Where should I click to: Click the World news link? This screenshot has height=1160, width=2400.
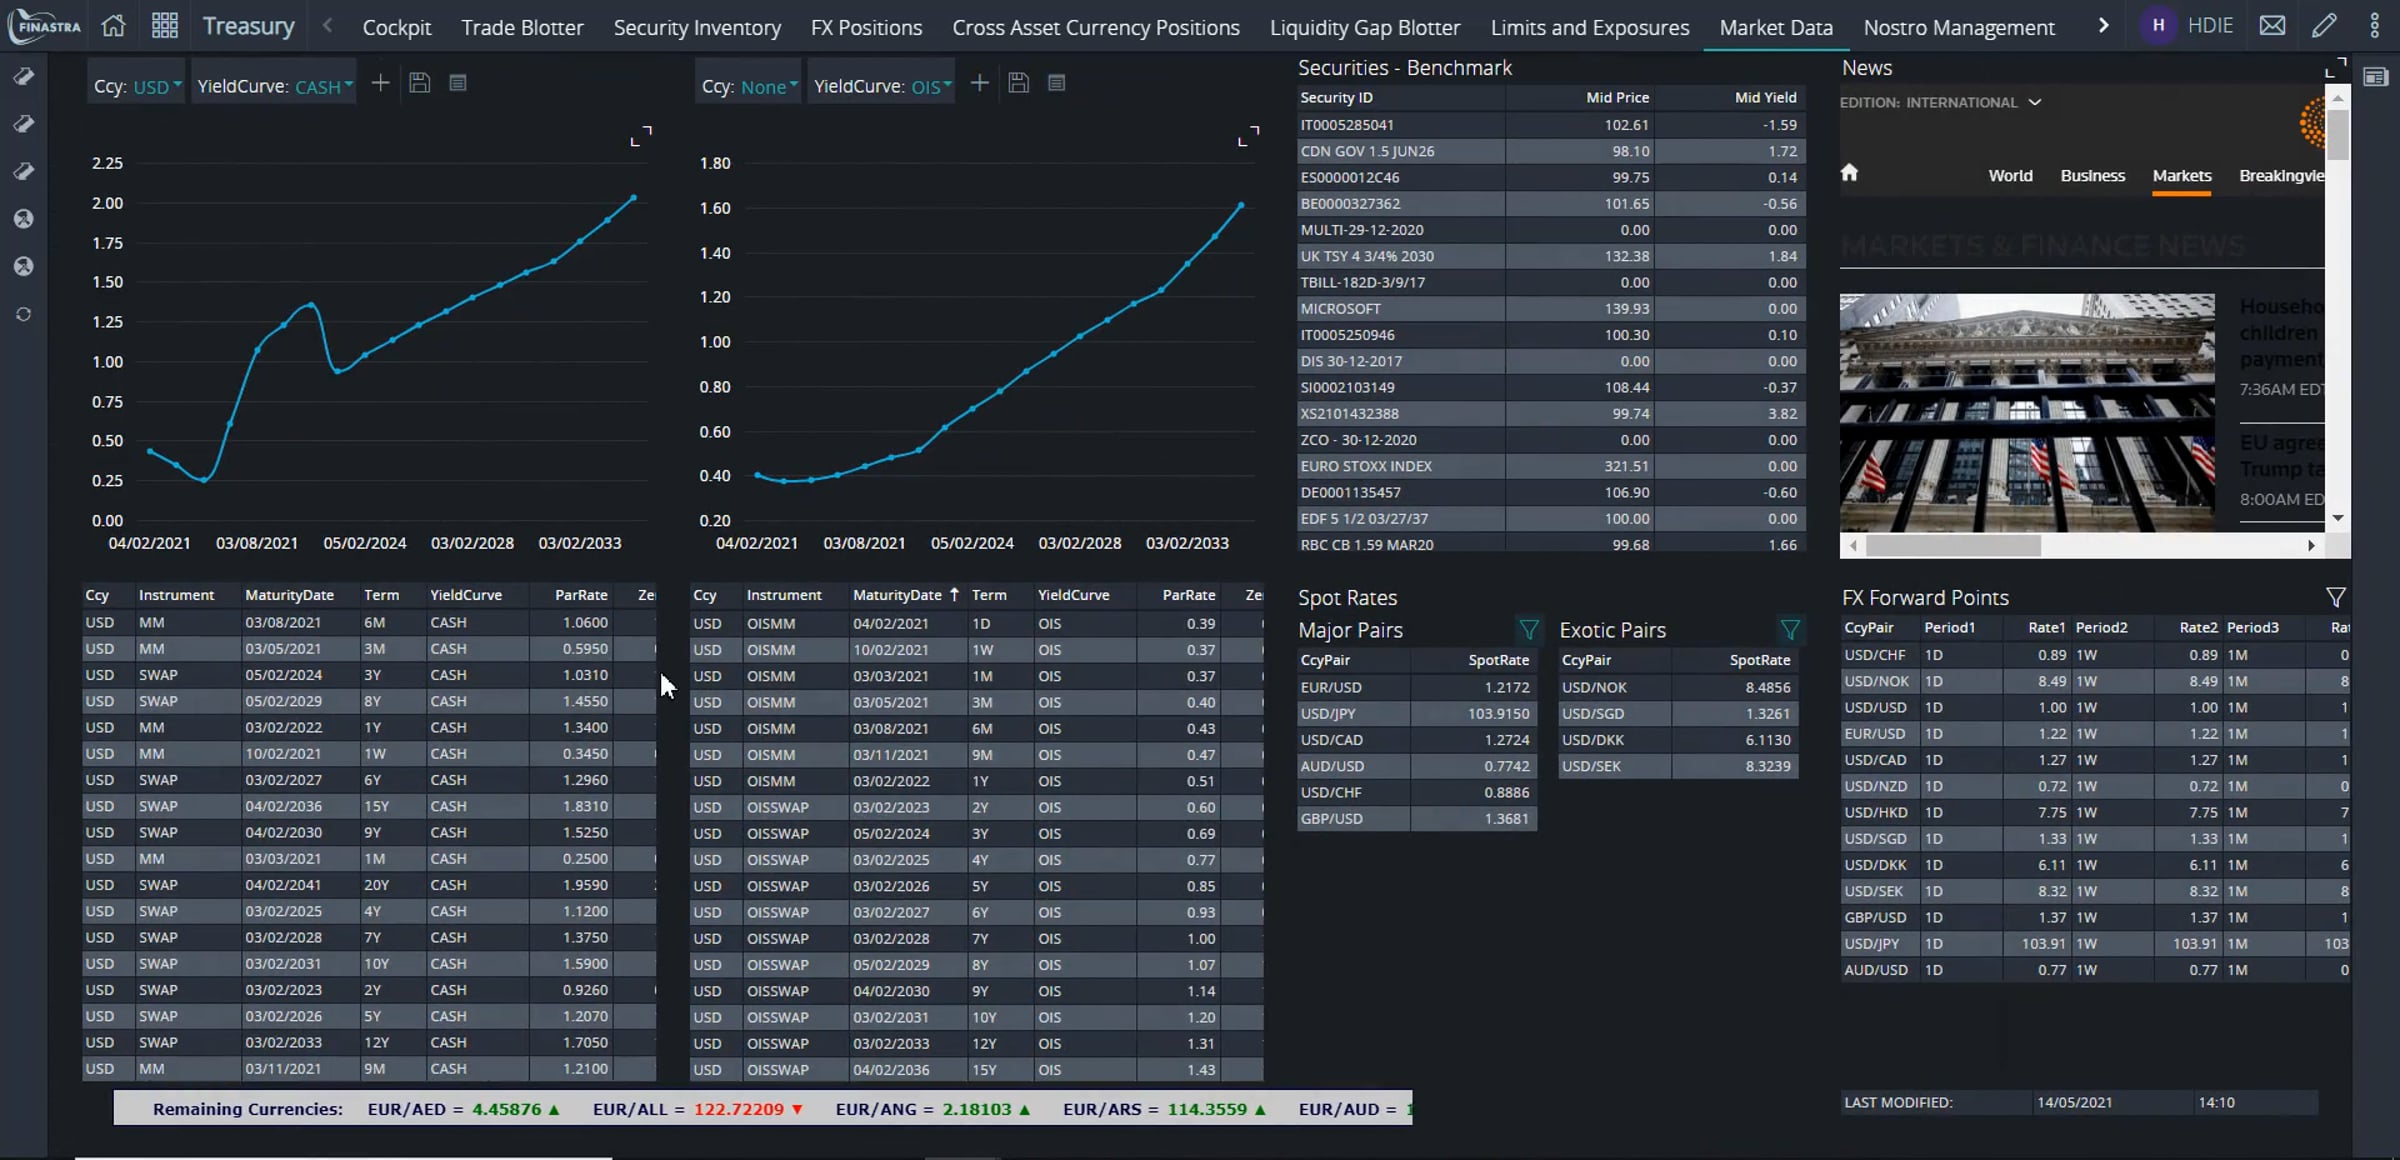click(x=2010, y=176)
